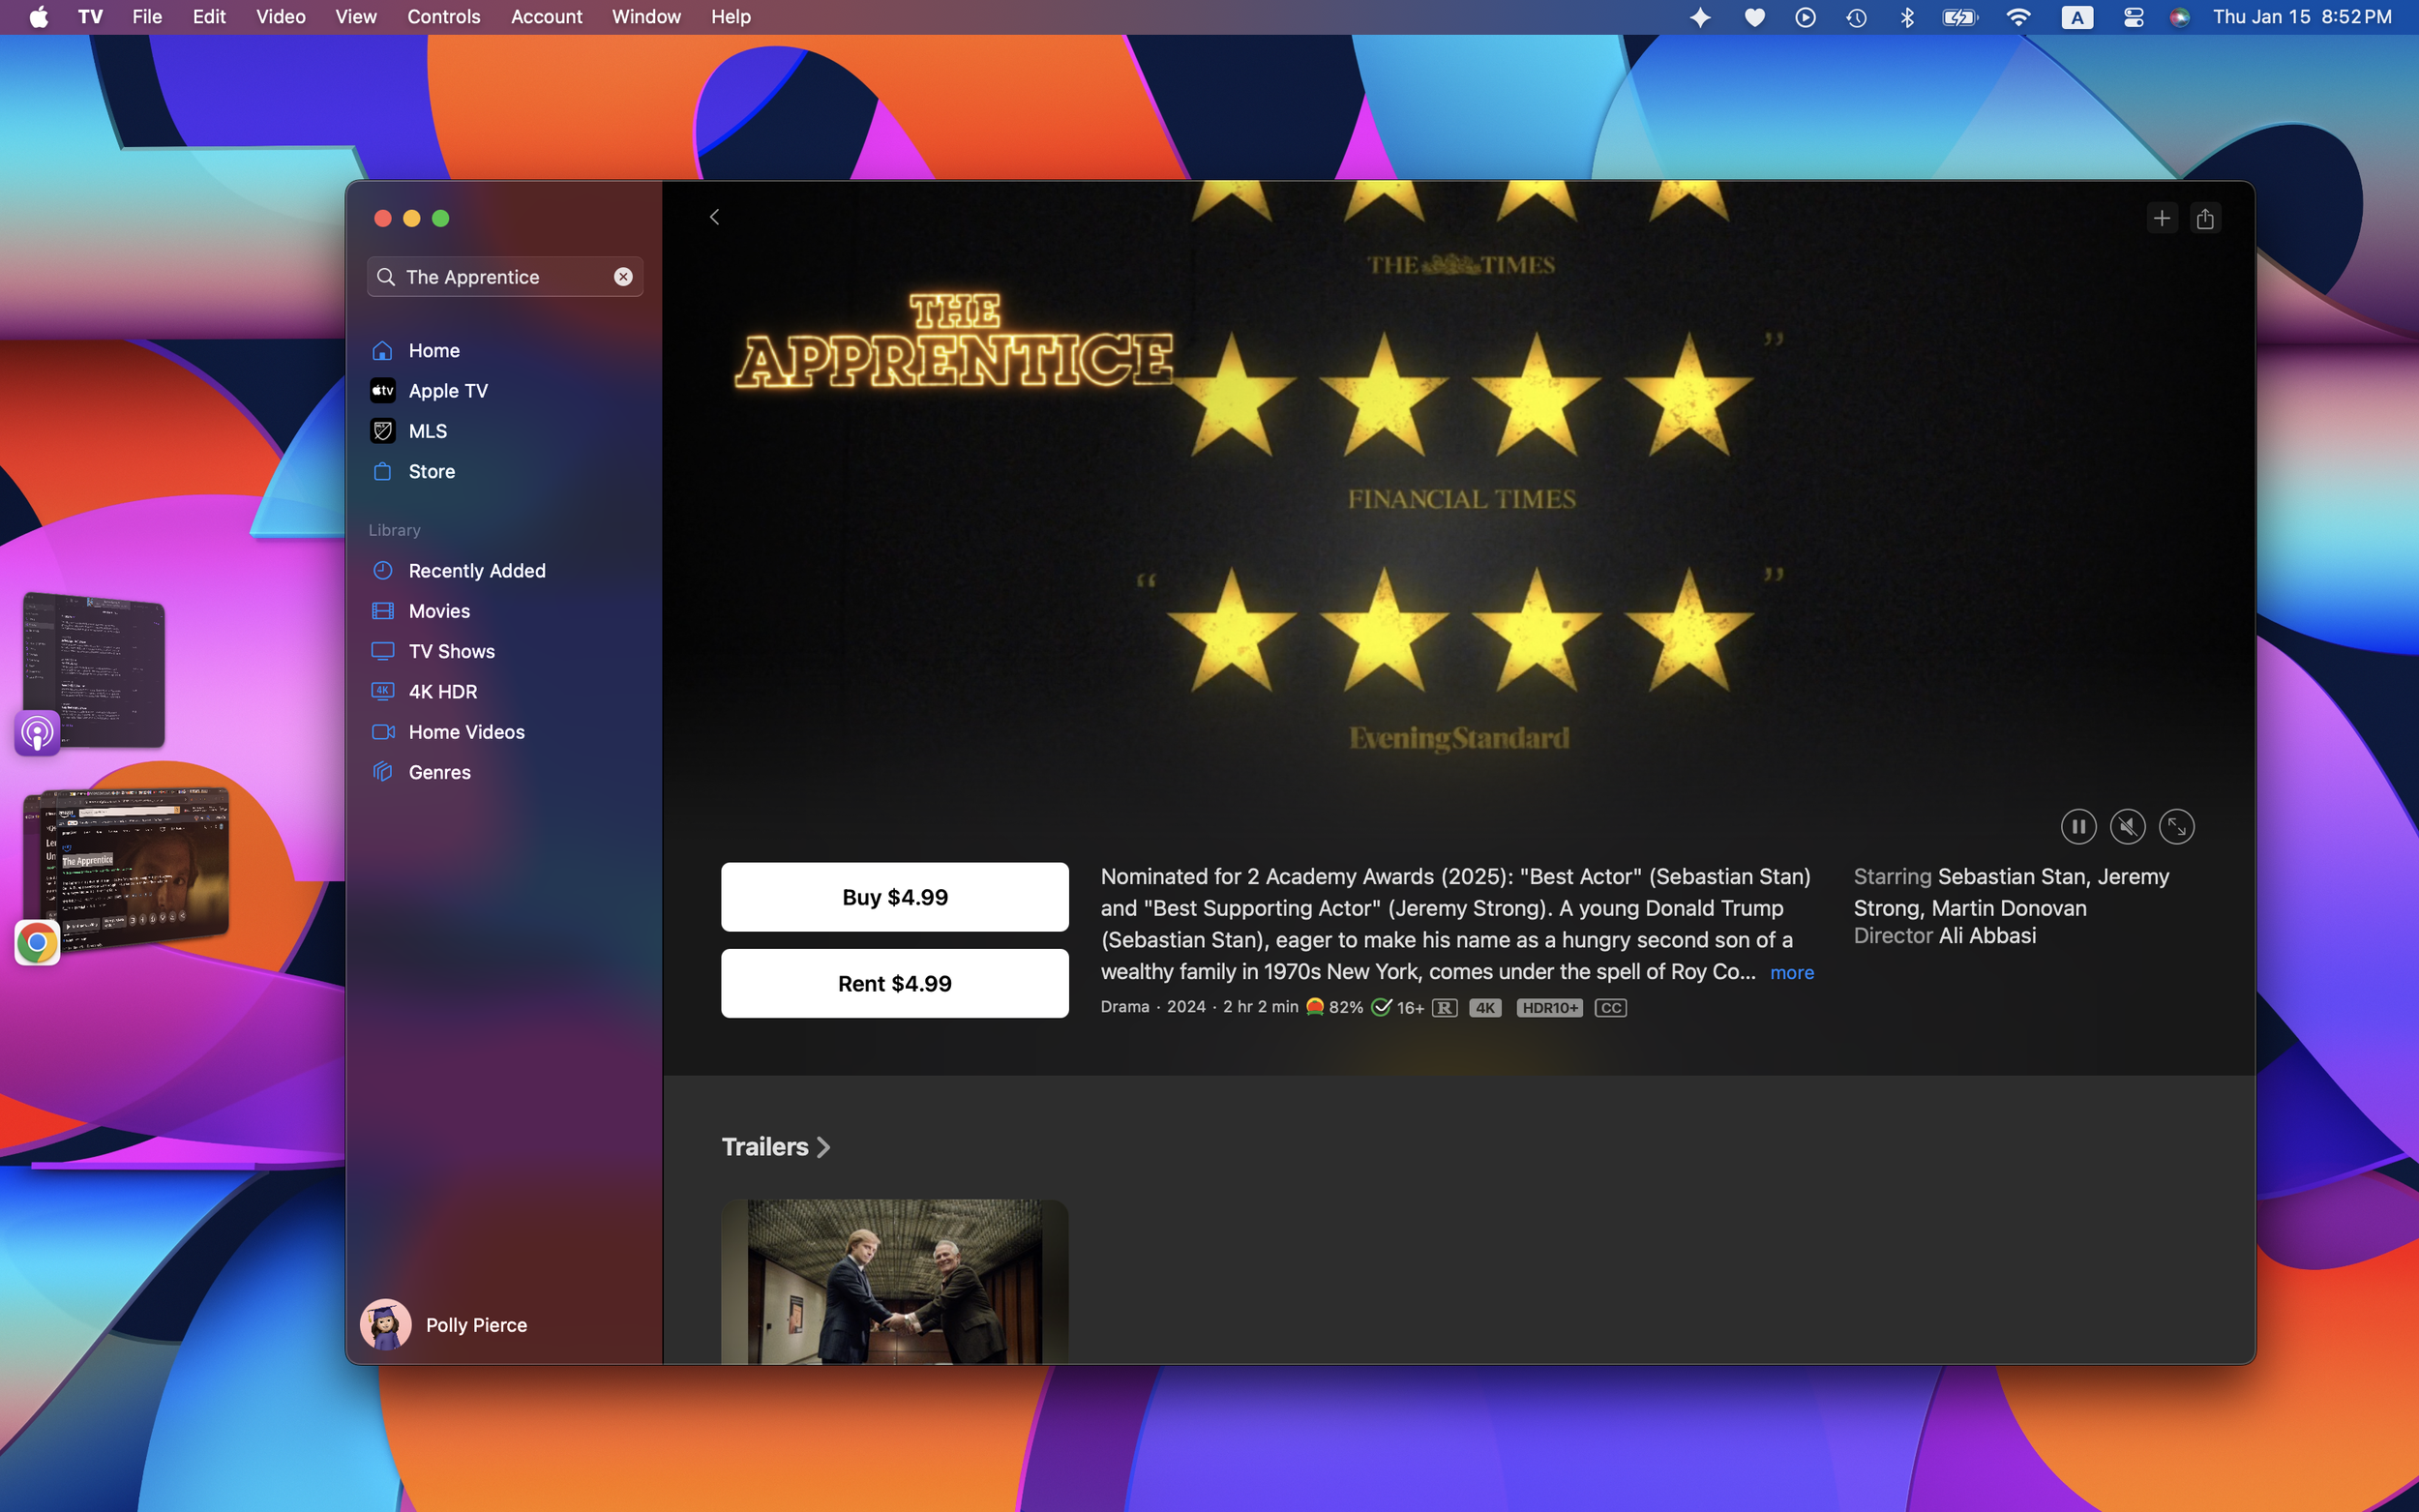Add movie to Up Next with the plus icon
The image size is (2419, 1512).
click(x=2161, y=218)
